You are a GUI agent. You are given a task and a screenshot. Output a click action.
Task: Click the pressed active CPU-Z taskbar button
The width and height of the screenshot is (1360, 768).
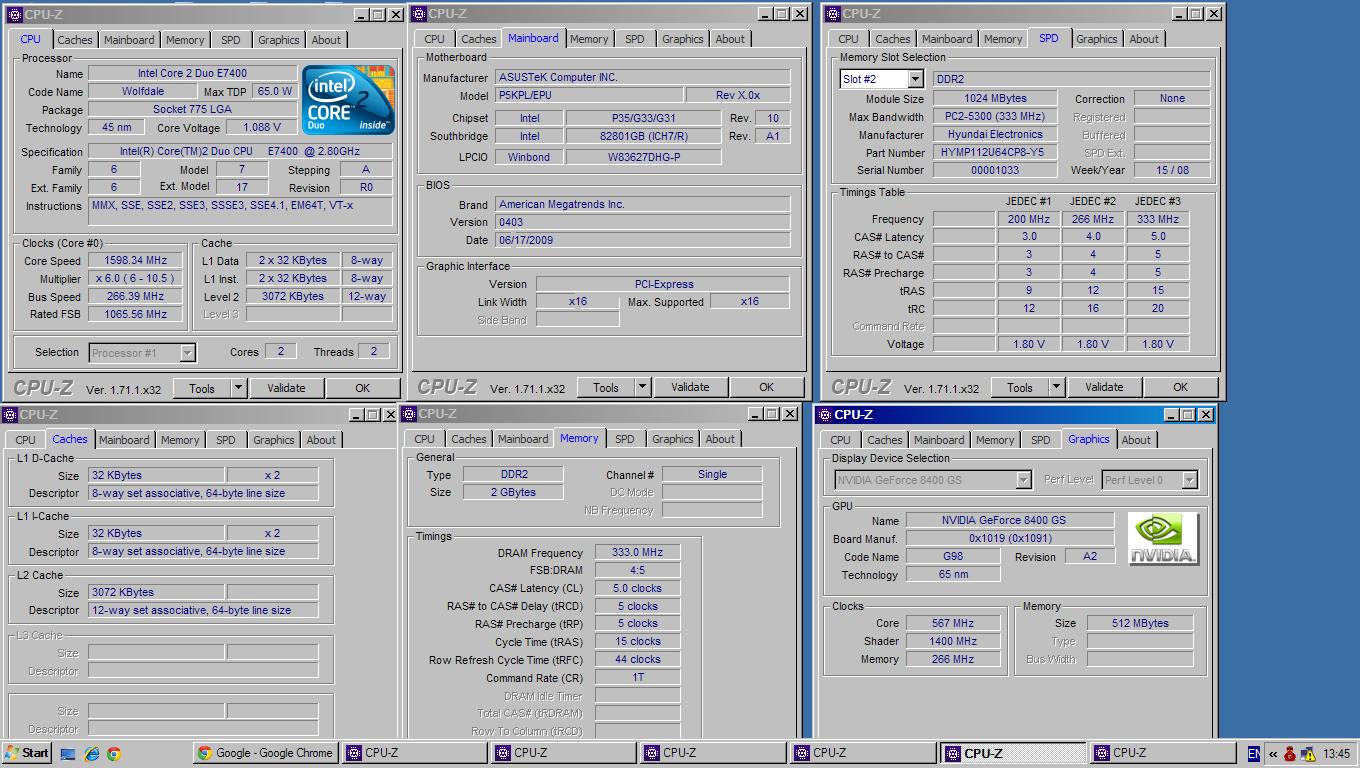pyautogui.click(x=1012, y=753)
